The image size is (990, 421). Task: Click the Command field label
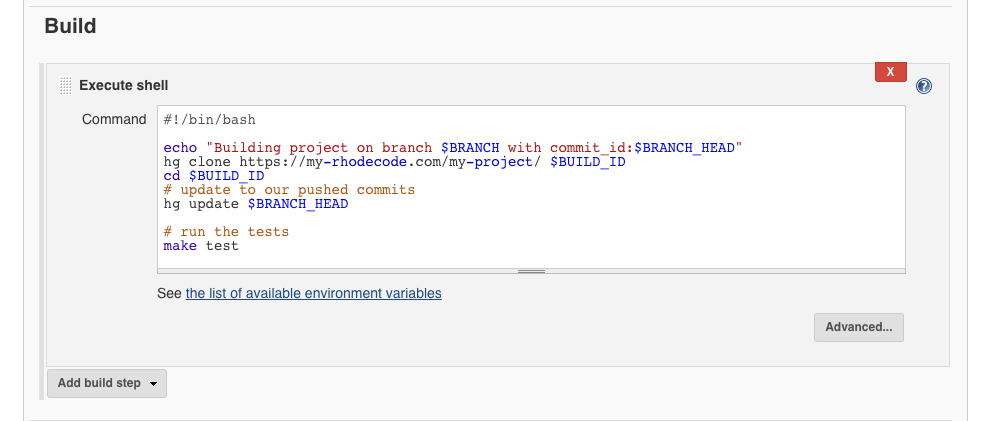pyautogui.click(x=114, y=120)
